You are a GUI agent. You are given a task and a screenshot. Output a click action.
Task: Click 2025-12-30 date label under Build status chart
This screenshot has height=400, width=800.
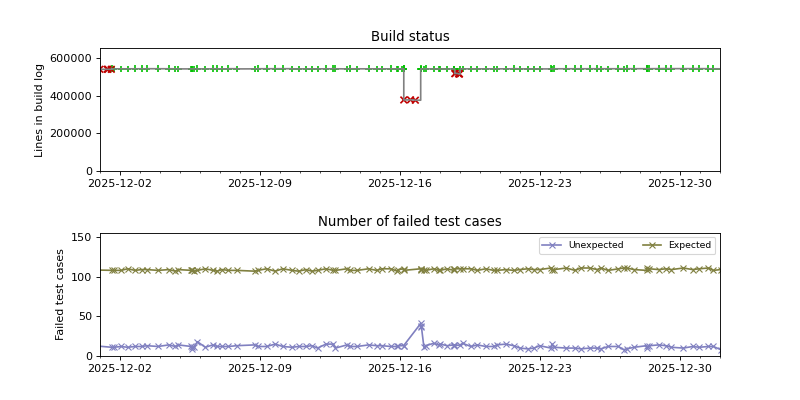[x=680, y=183]
